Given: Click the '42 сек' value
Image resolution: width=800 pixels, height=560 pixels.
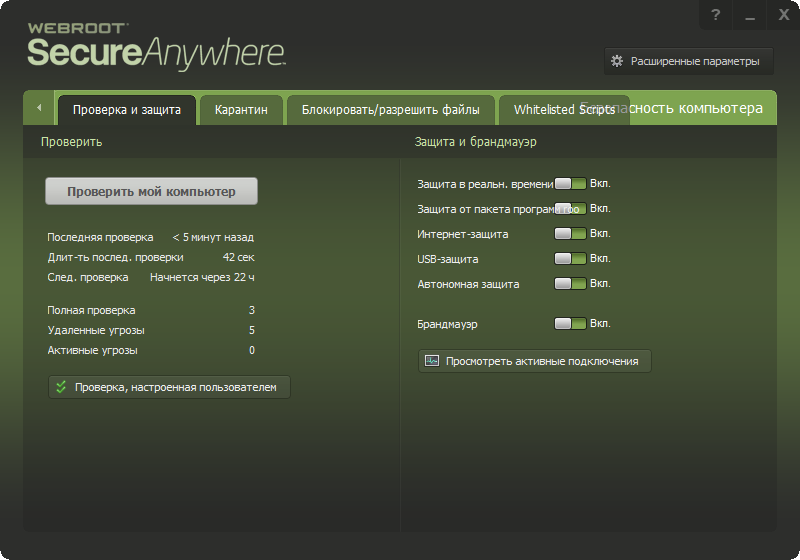Looking at the screenshot, I should [238, 258].
